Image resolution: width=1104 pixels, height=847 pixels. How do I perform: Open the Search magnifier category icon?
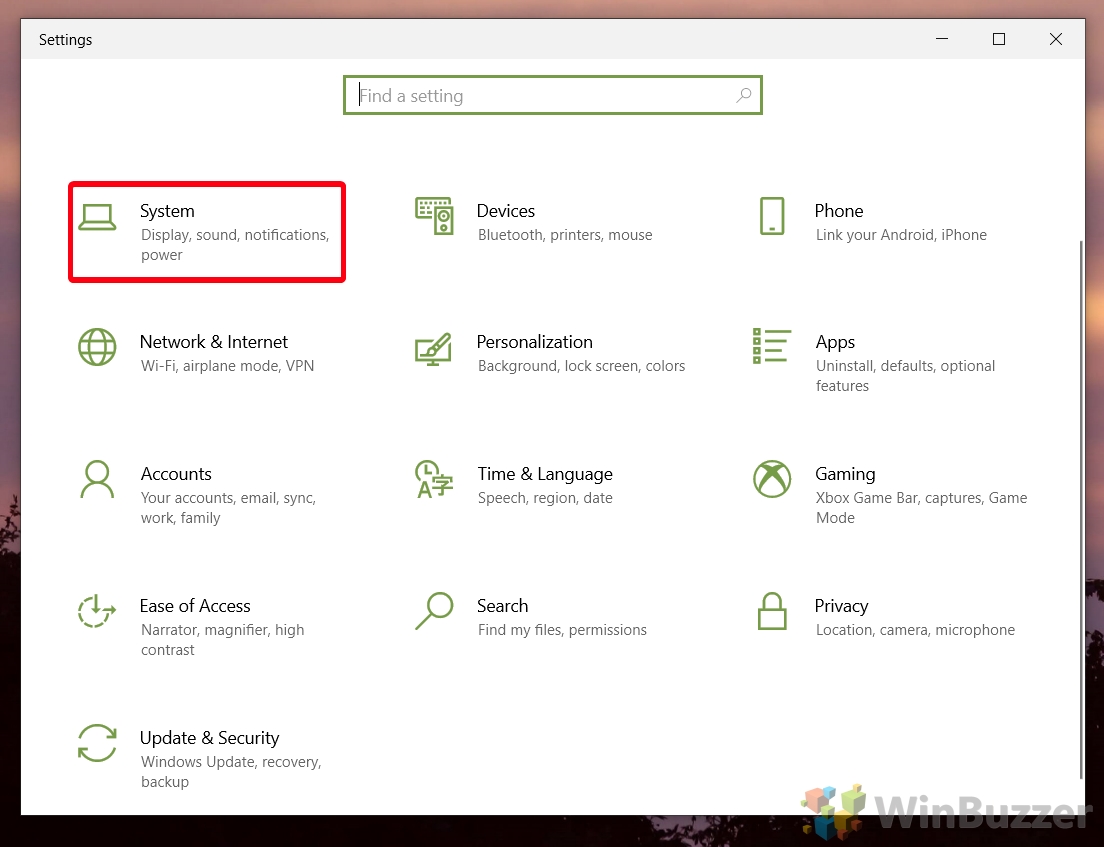(434, 610)
